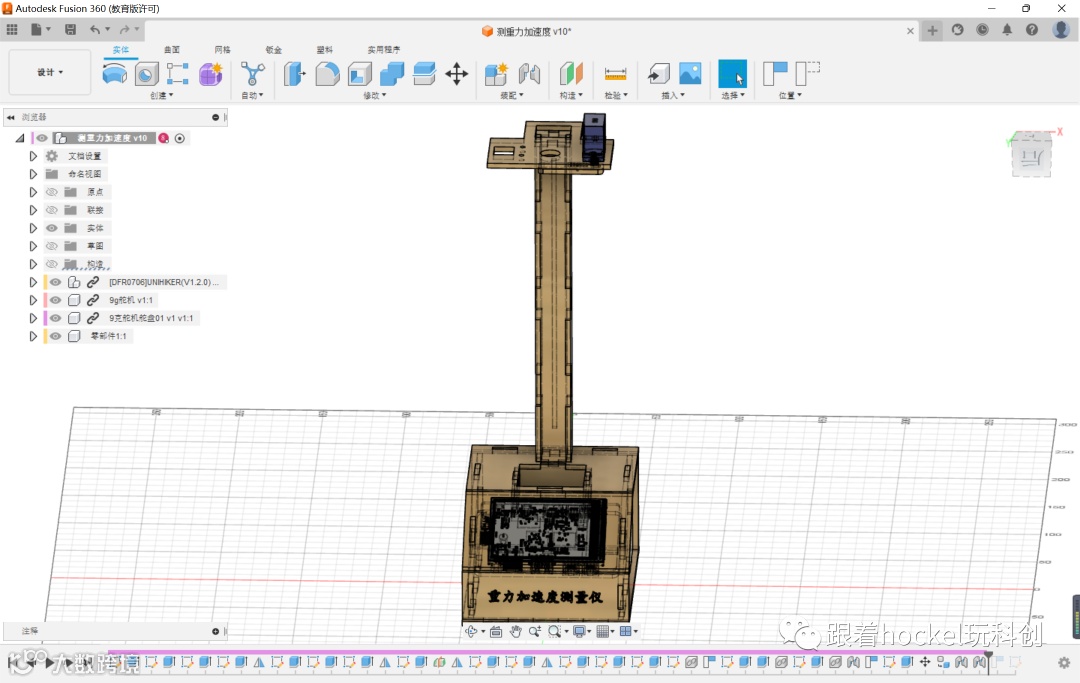The height and width of the screenshot is (683, 1080).
Task: Switch to the 曲面 ribbon tab
Action: coord(172,49)
